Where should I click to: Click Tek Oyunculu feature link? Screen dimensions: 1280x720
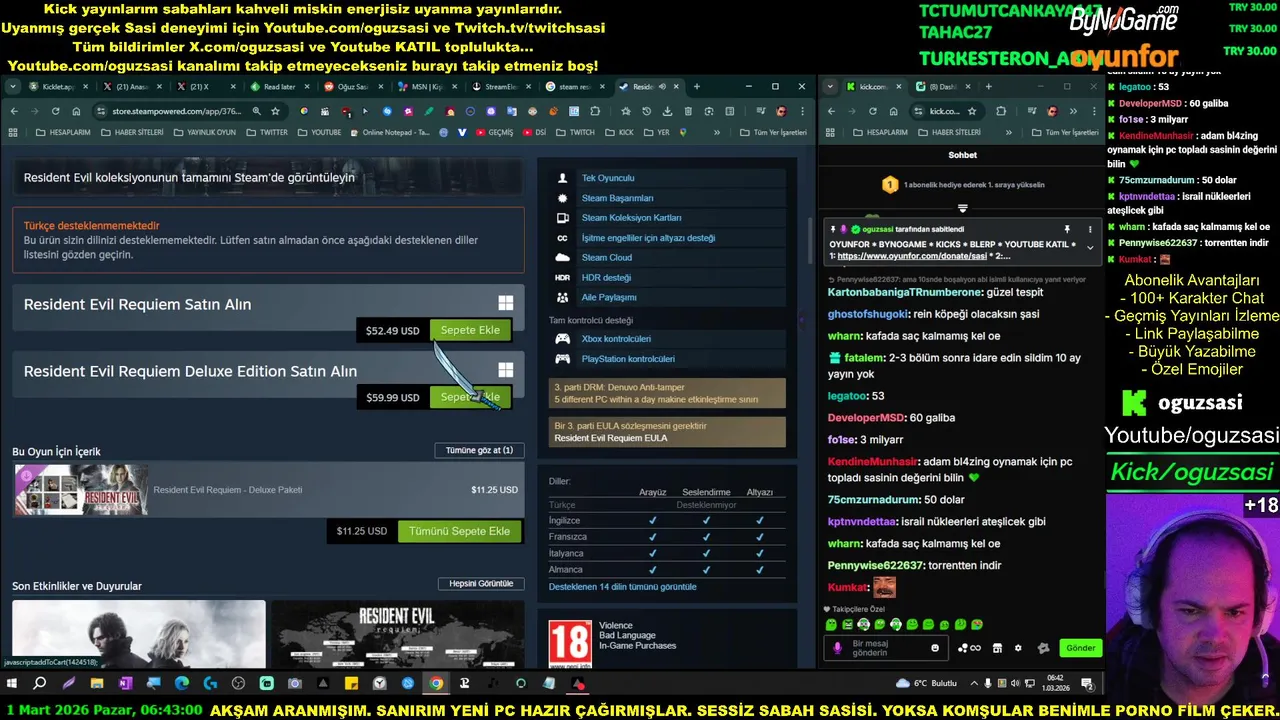point(608,178)
